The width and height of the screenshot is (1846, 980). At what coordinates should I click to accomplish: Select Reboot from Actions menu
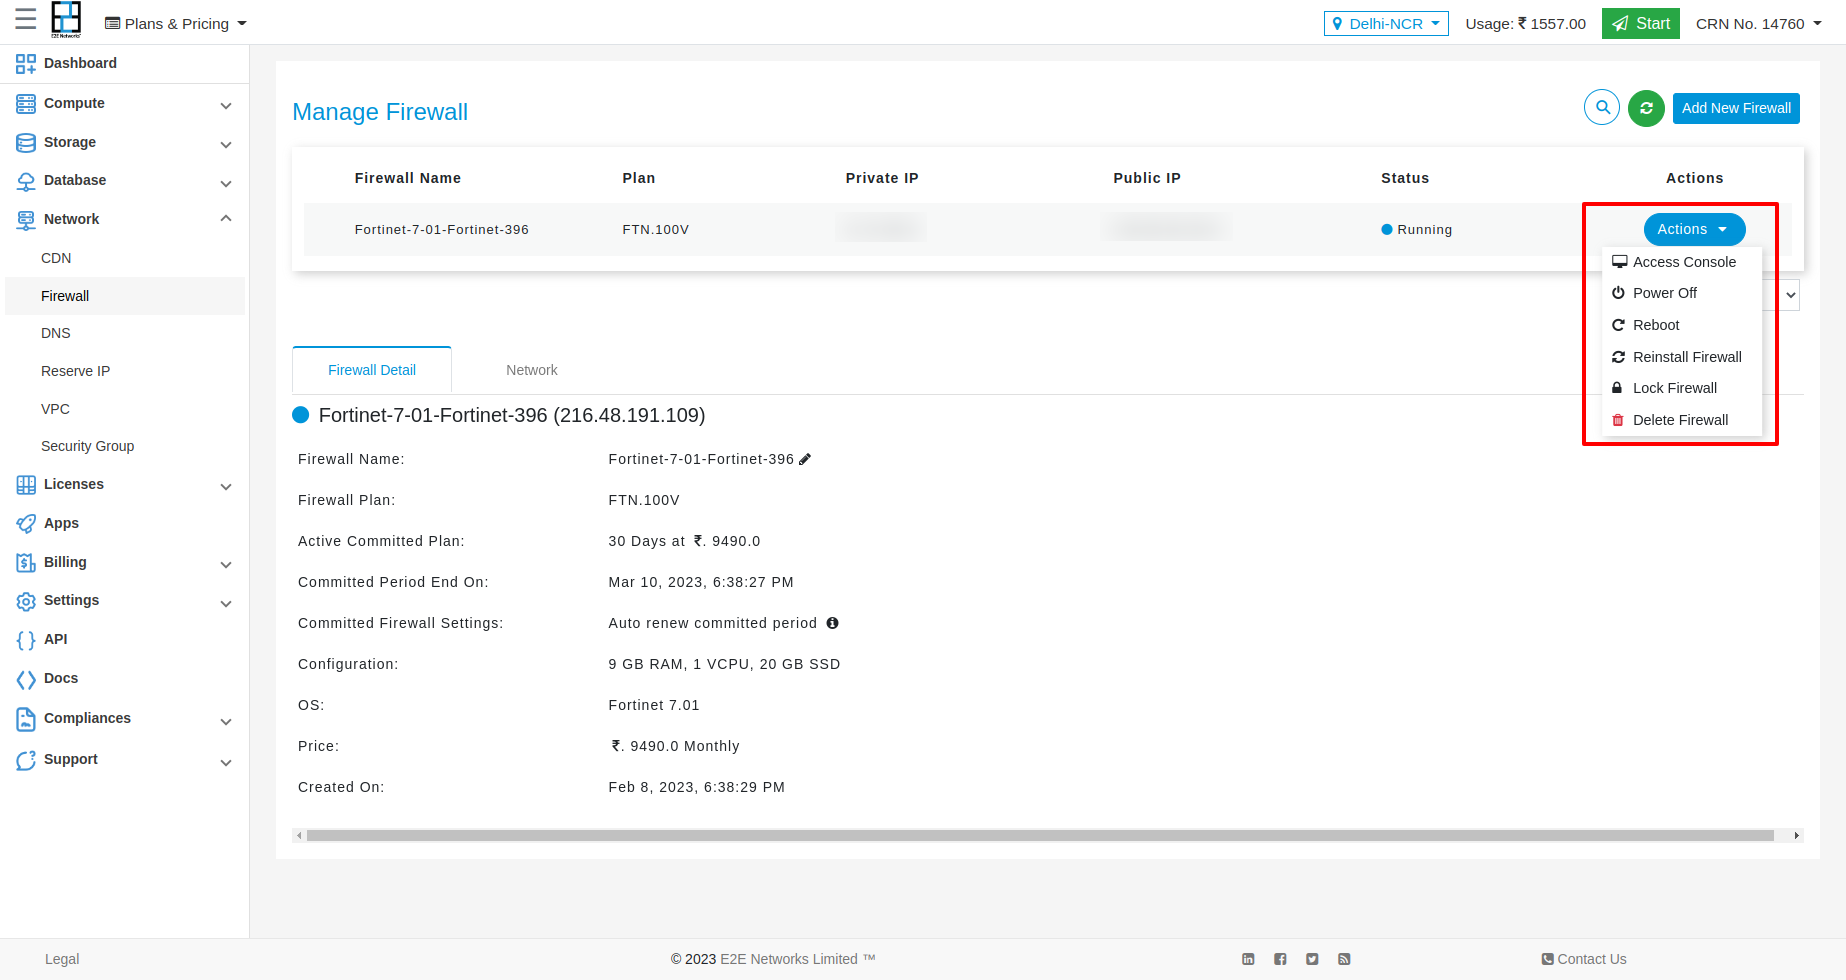(1681, 325)
